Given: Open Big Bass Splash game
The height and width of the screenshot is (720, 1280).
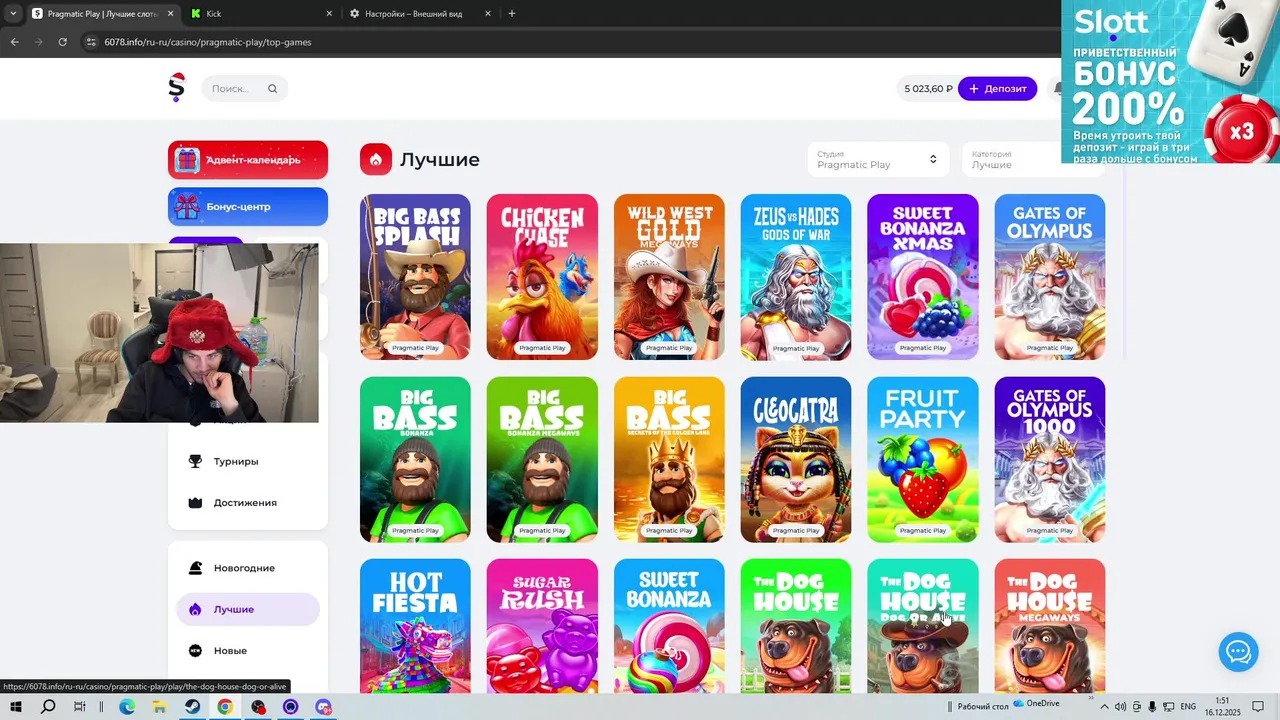Looking at the screenshot, I should pos(415,277).
